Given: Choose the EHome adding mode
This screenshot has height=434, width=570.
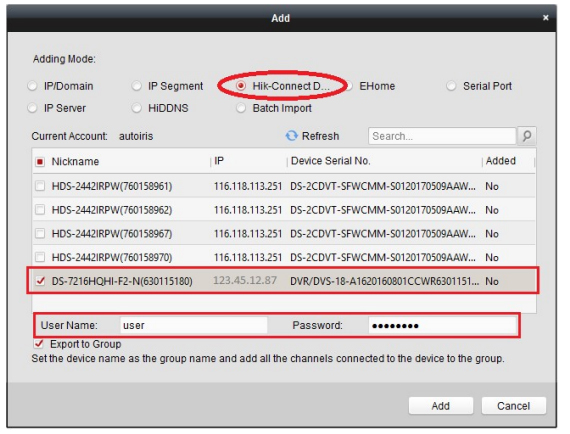Looking at the screenshot, I should (349, 86).
